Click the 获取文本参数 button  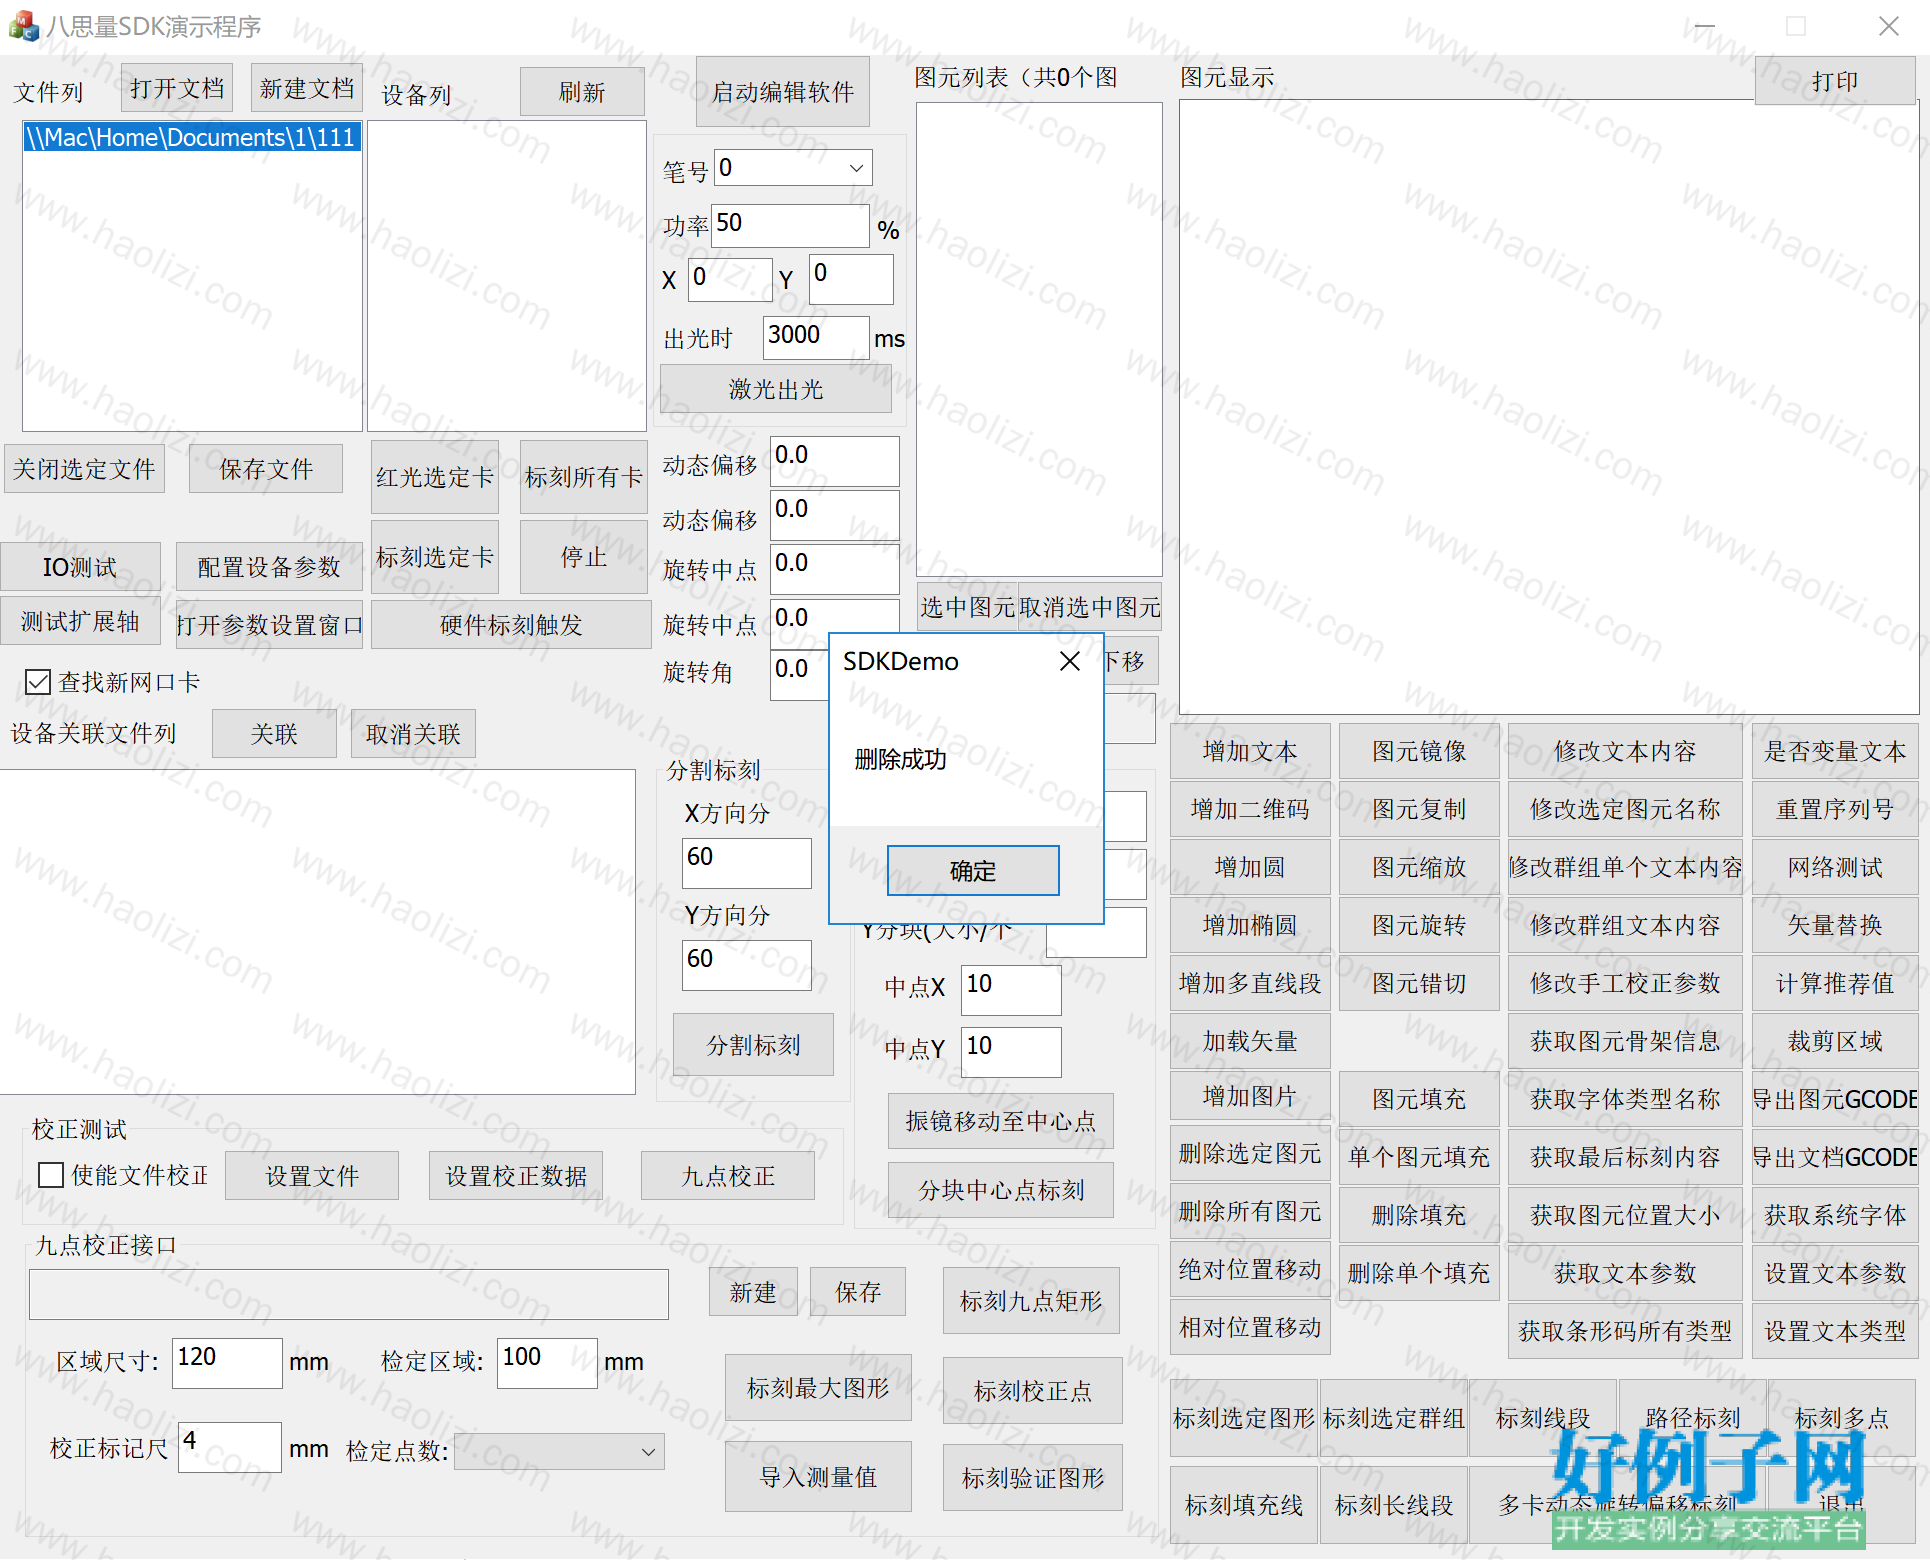1625,1273
